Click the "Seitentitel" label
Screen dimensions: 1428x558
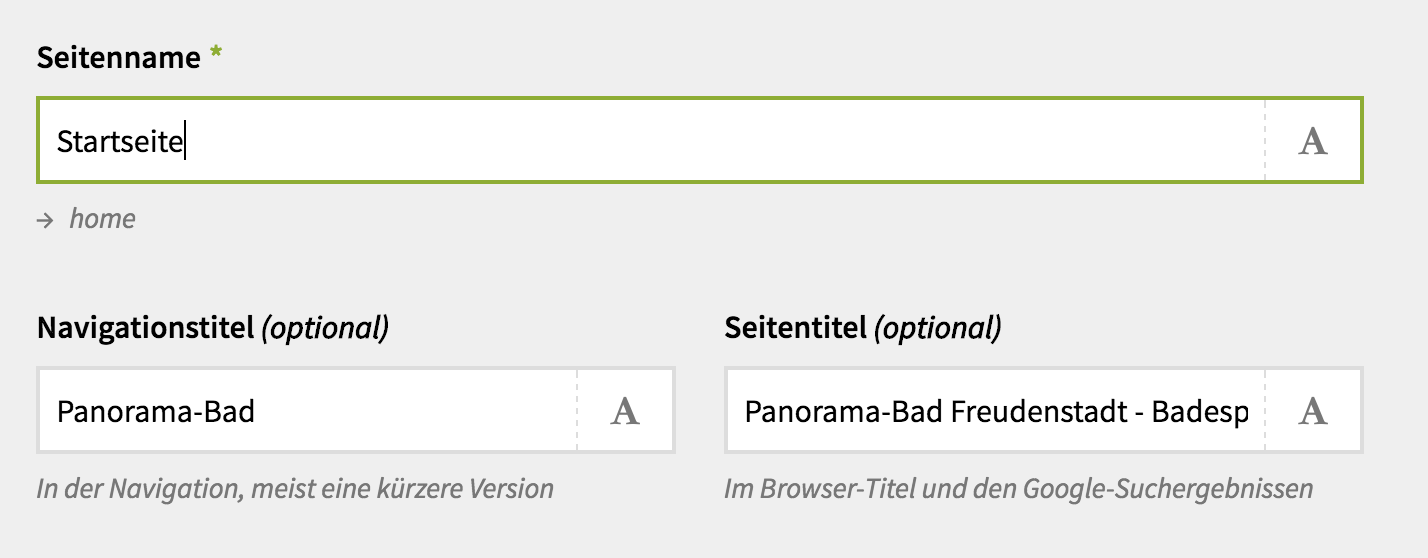click(x=796, y=328)
